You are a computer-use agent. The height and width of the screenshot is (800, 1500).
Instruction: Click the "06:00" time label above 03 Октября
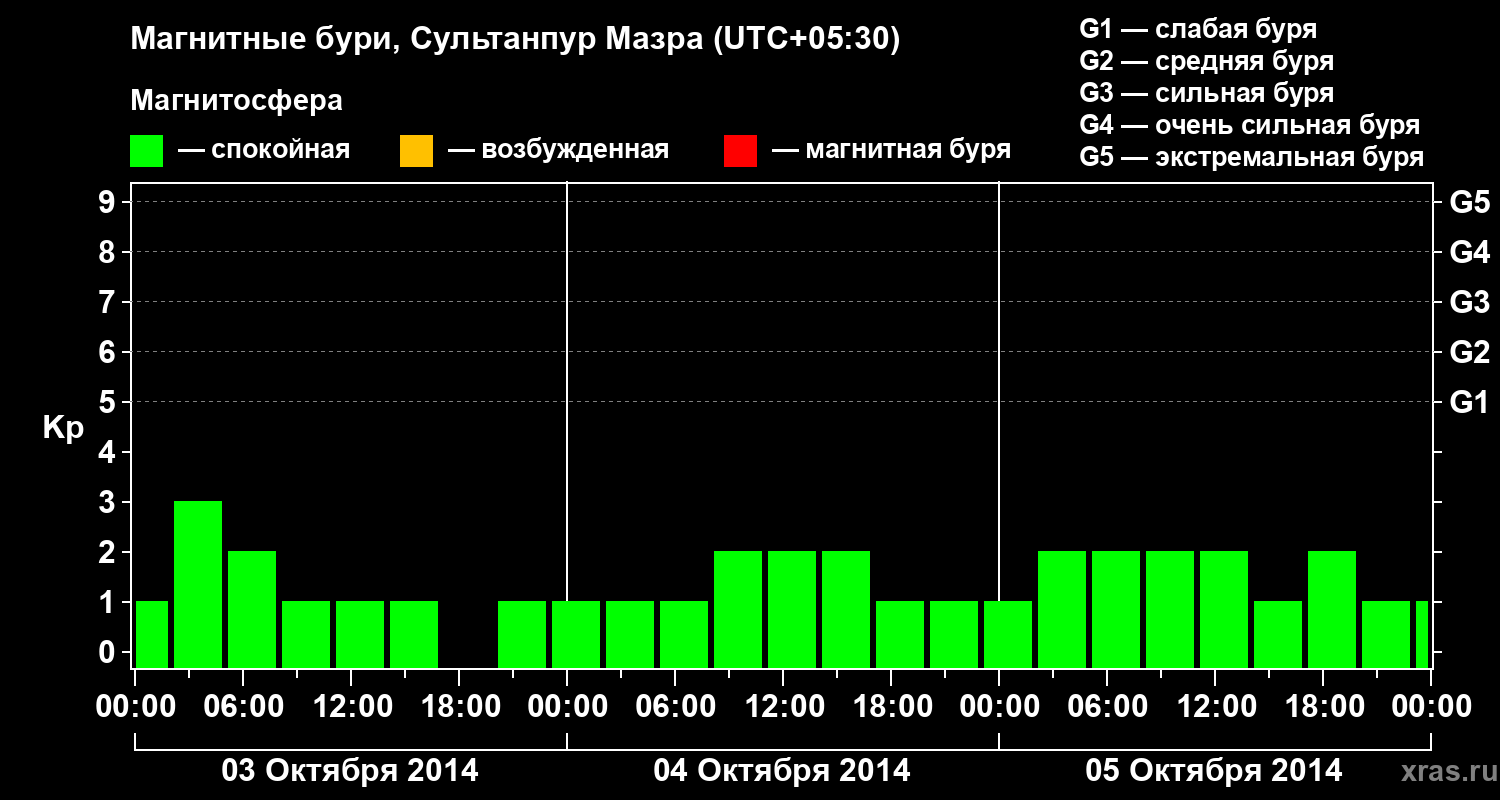[244, 707]
